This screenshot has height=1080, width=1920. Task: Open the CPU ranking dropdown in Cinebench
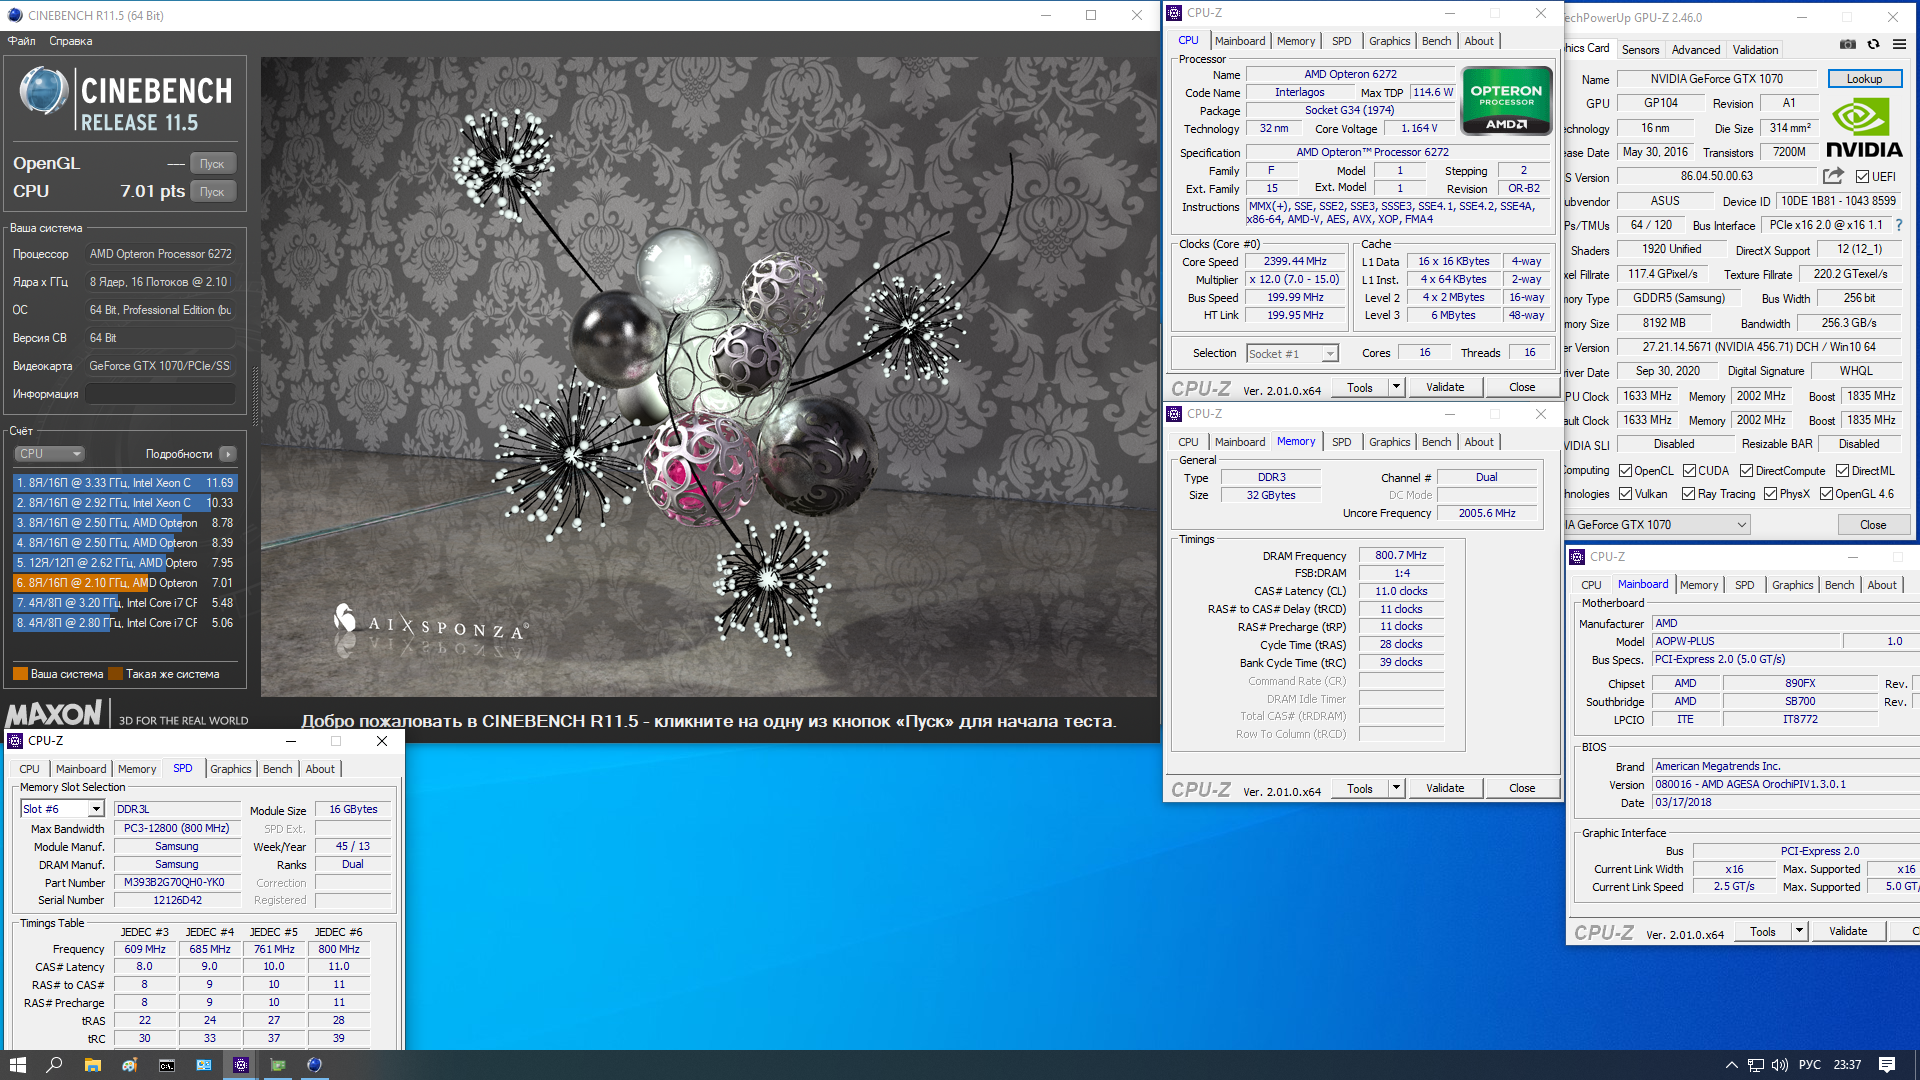pos(50,454)
